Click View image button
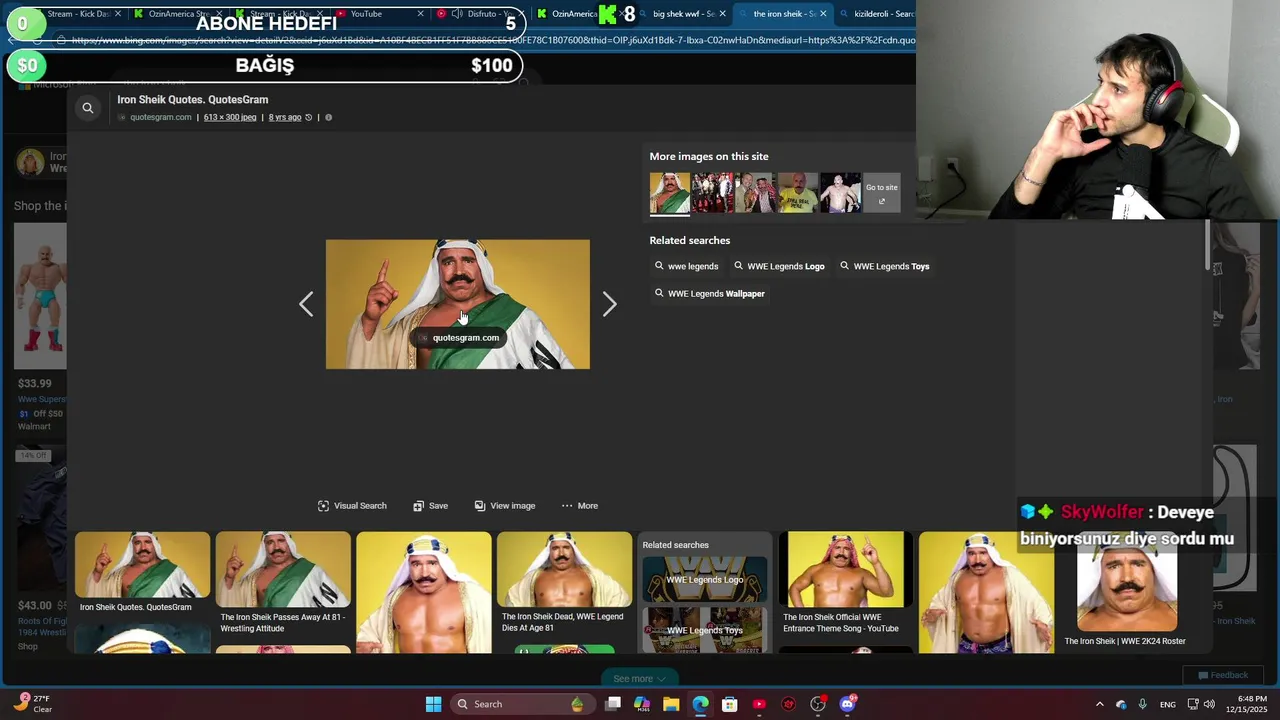This screenshot has width=1280, height=720. pos(505,506)
